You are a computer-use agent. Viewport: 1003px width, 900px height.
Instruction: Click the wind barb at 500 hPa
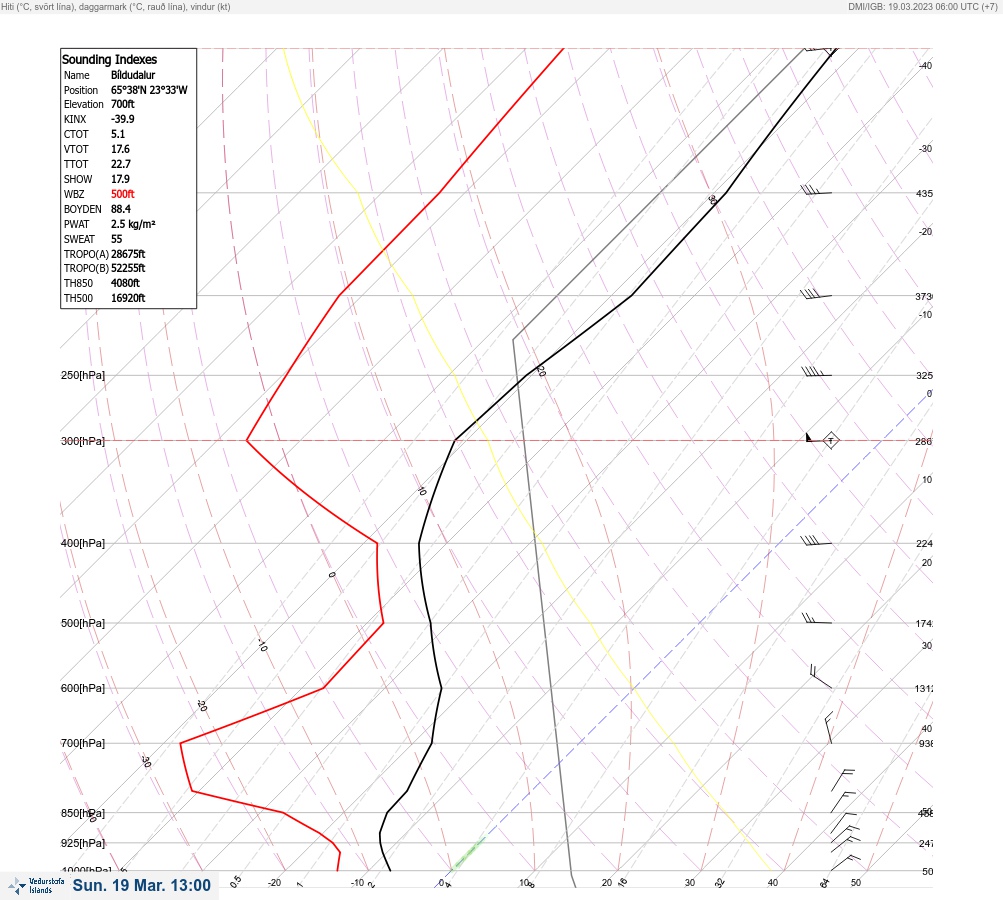pos(817,619)
